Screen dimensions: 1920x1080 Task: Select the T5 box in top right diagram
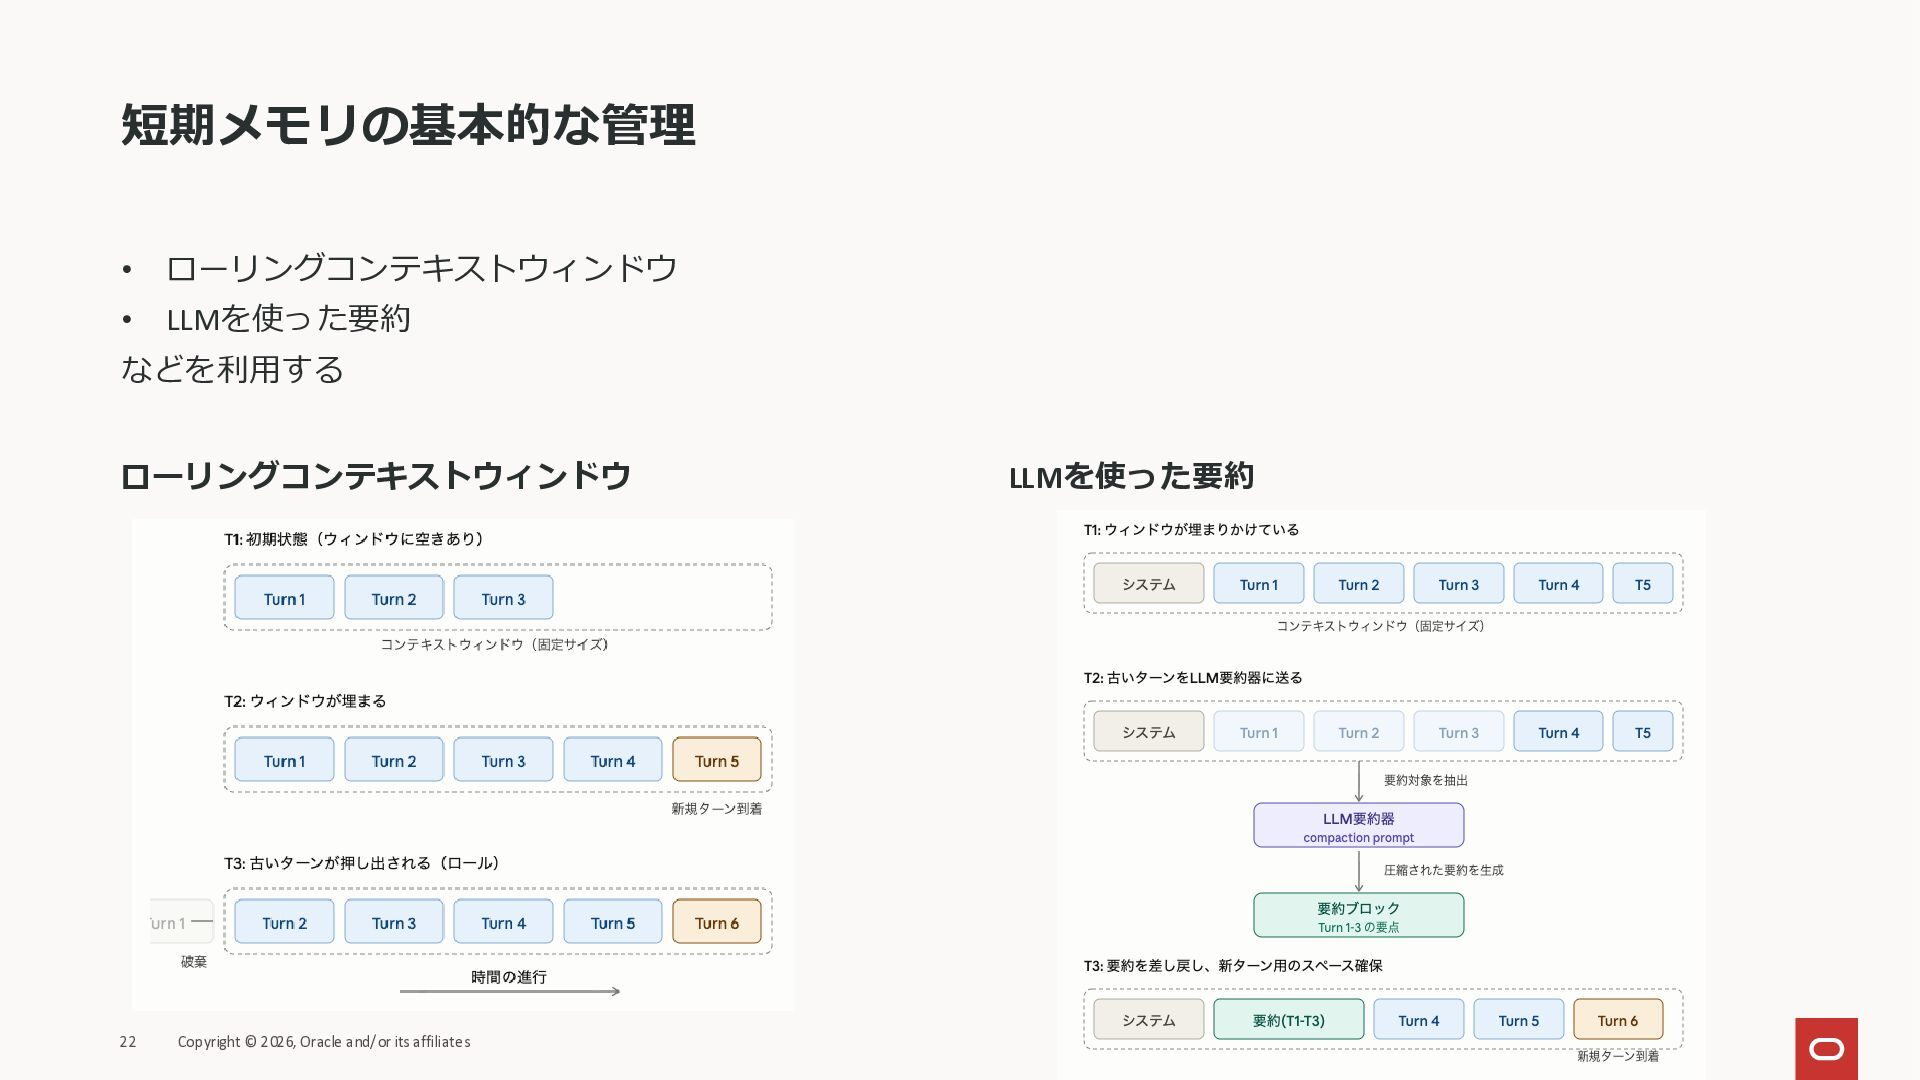[x=1642, y=585]
